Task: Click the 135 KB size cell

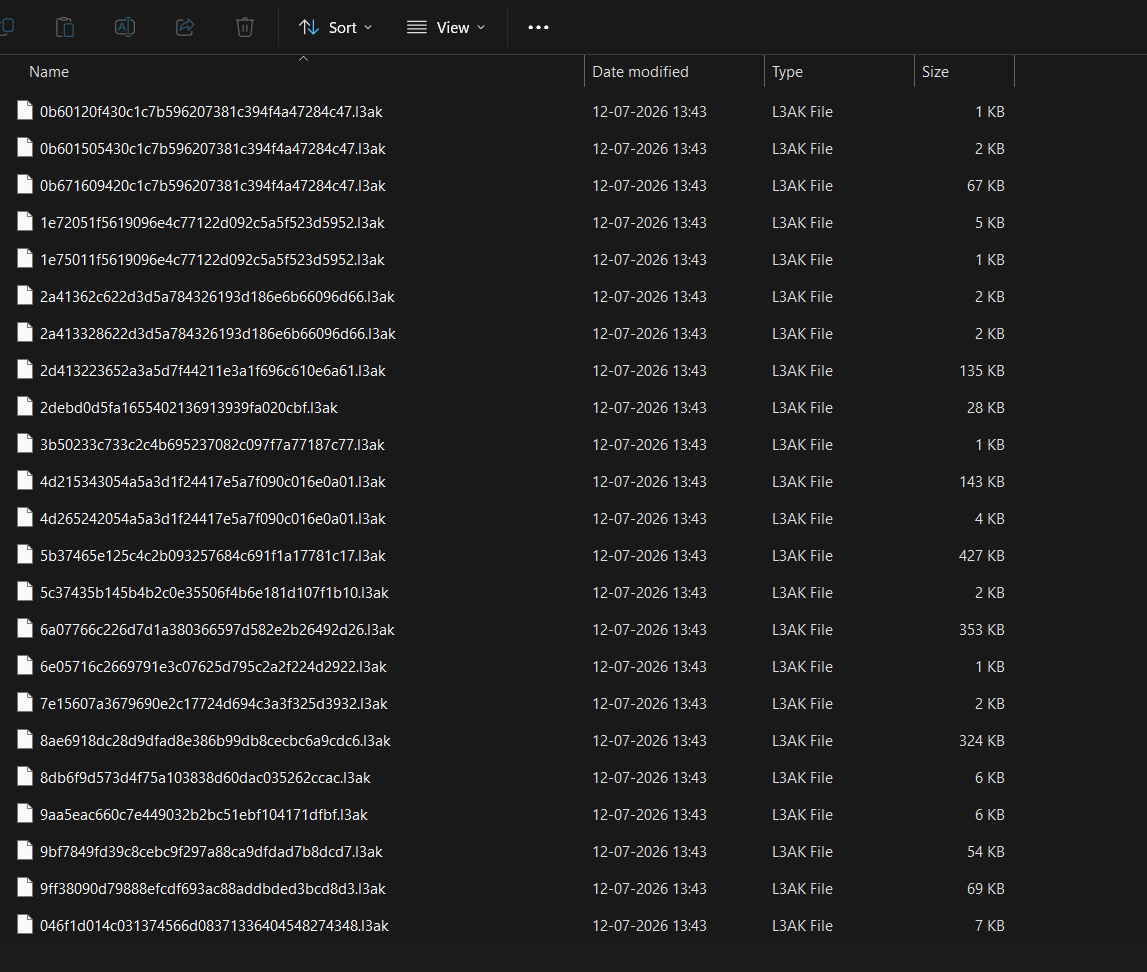Action: coord(982,371)
